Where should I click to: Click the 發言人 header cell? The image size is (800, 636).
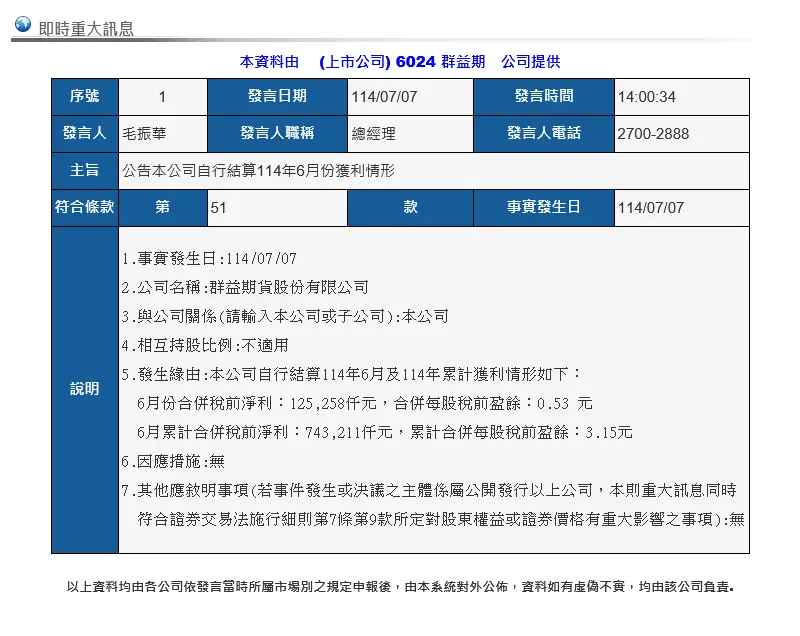[x=85, y=134]
